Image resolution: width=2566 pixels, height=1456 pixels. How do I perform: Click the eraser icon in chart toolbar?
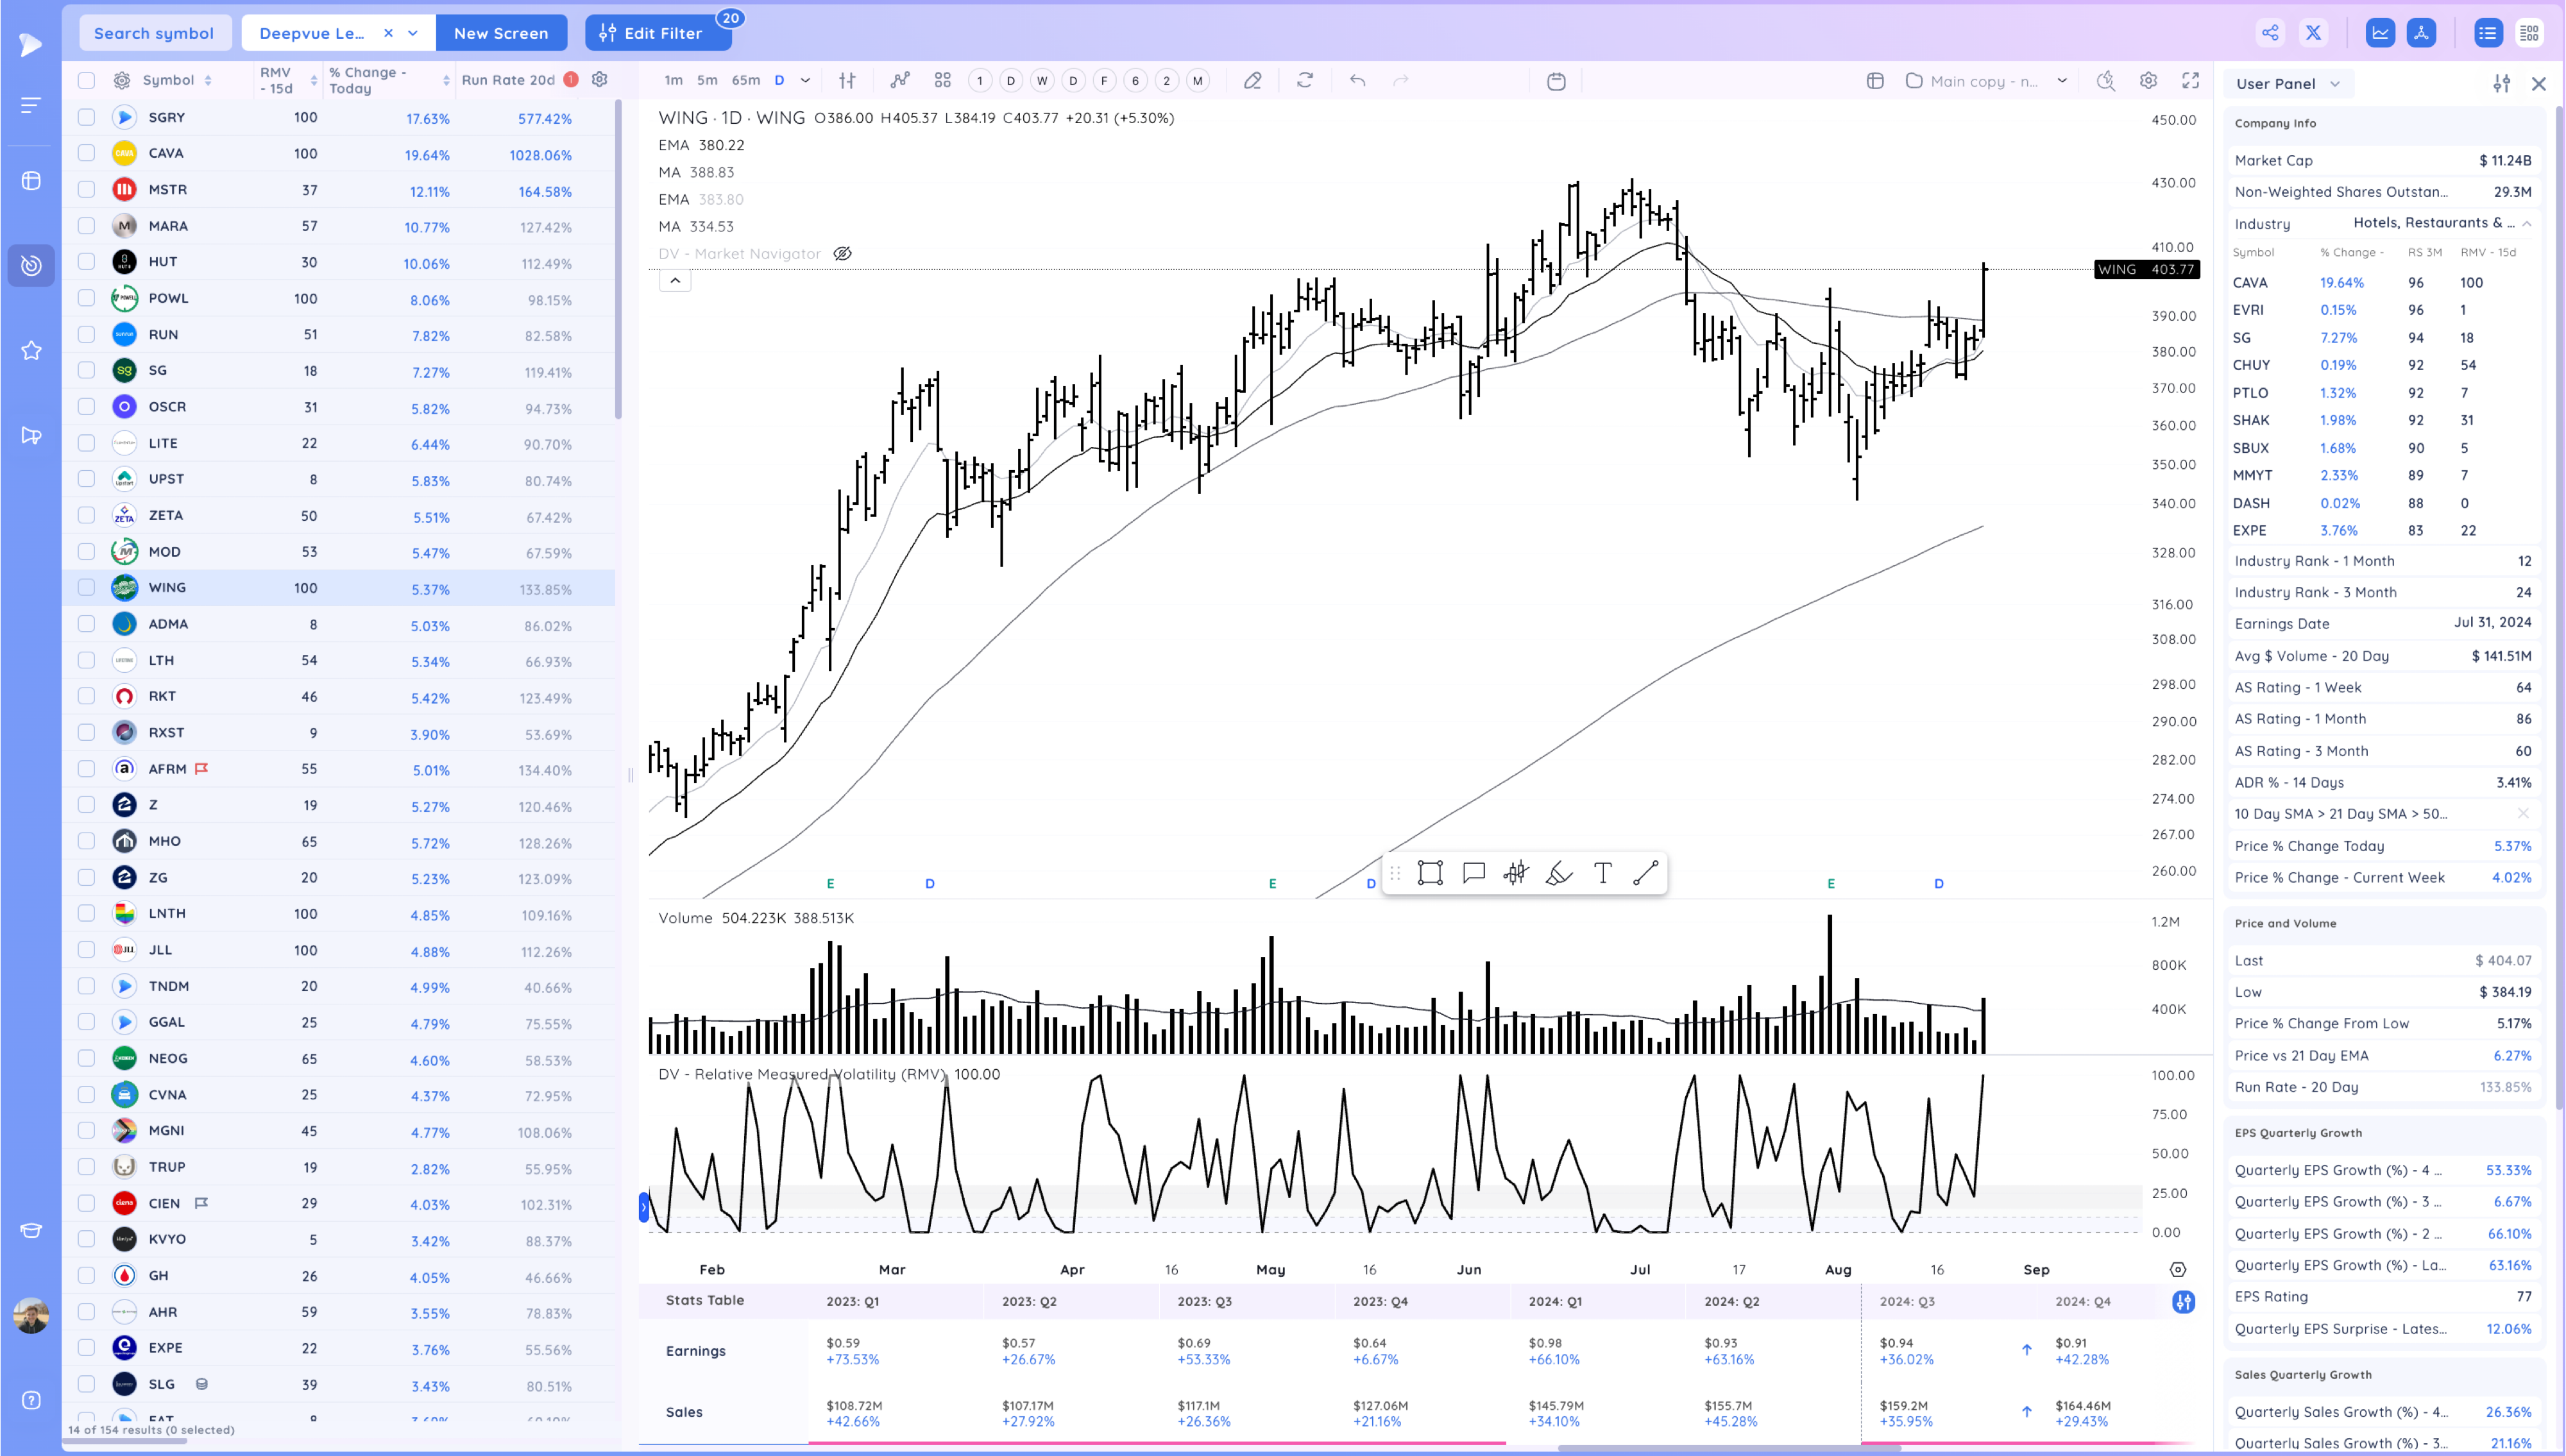[x=1252, y=81]
